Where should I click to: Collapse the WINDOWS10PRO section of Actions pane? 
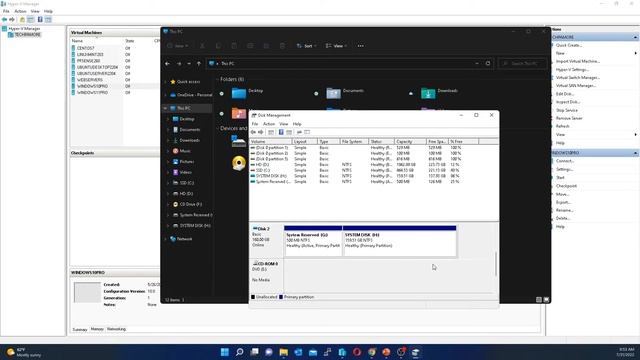[635, 153]
